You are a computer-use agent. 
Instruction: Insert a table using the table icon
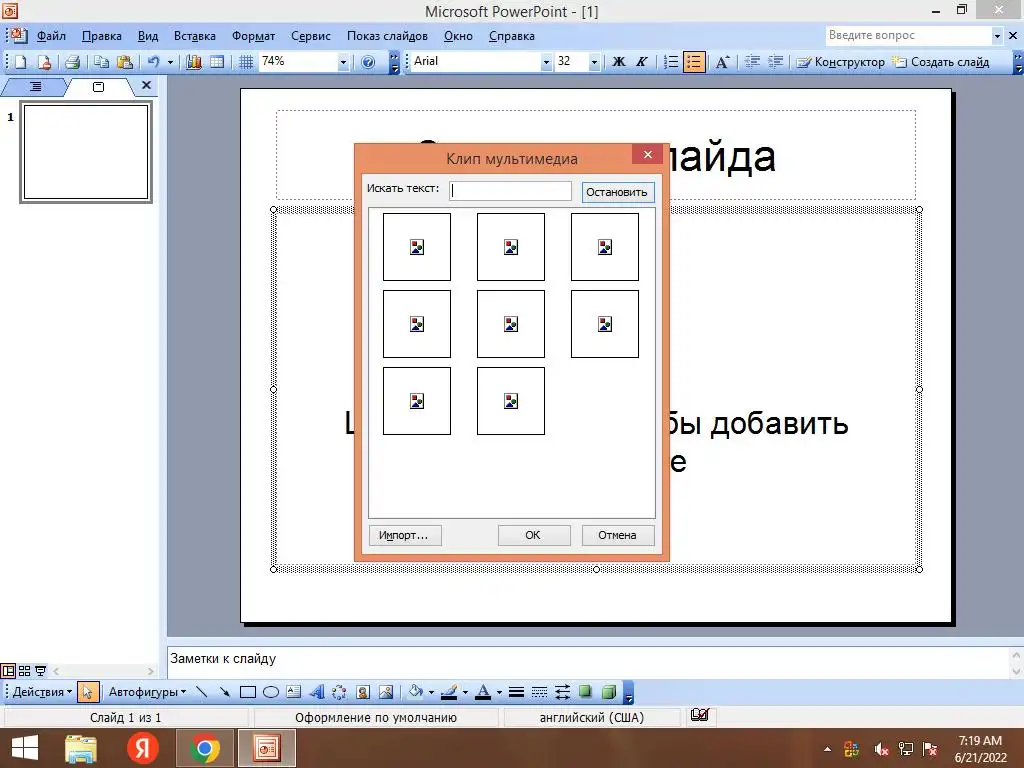[217, 62]
